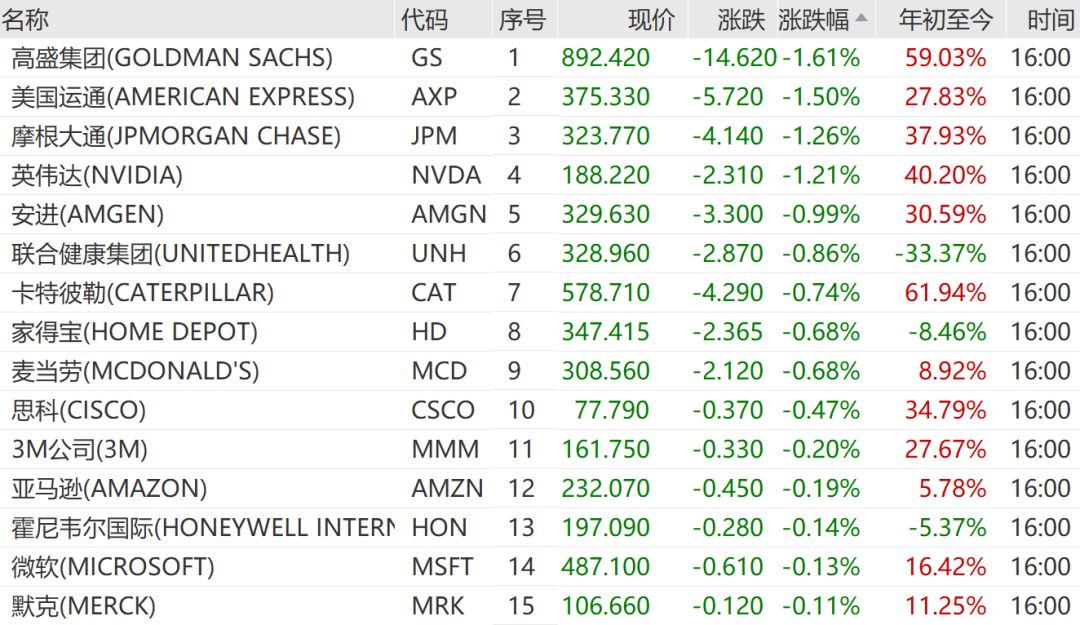Open 美国运通(AMERICAN EXPRESS) stock
This screenshot has height=625, width=1080.
[x=183, y=97]
